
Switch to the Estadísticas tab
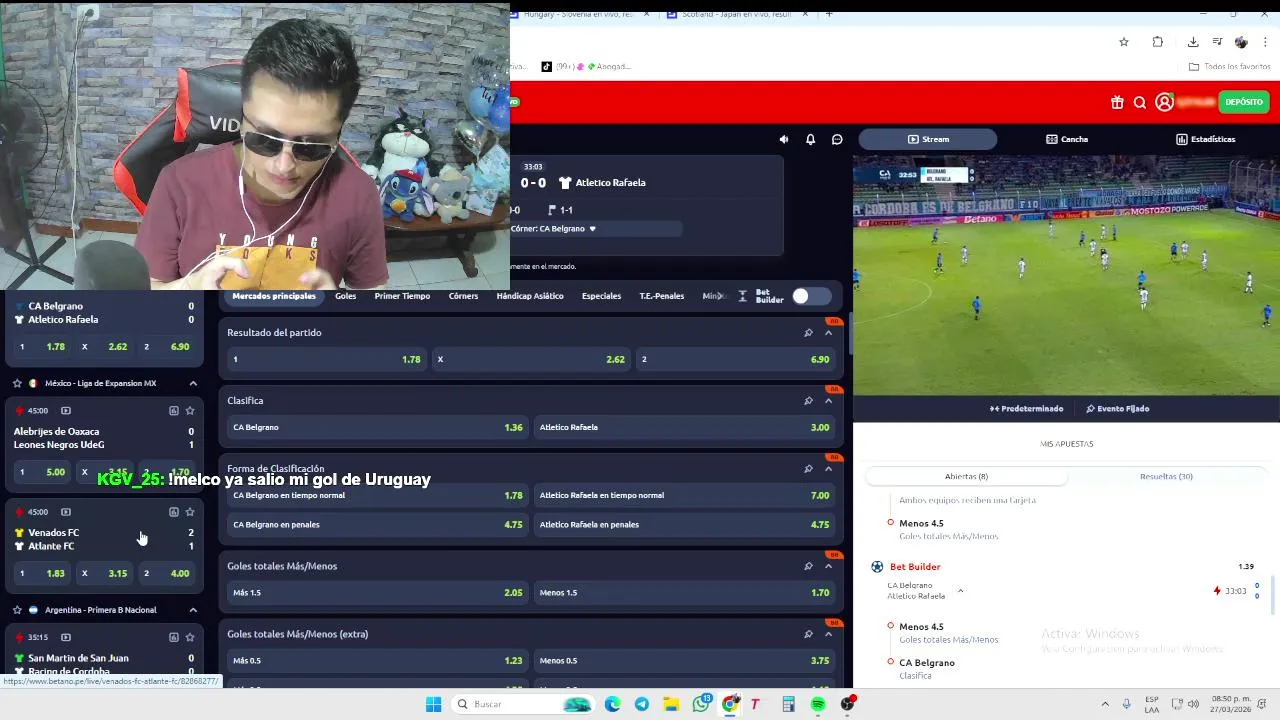[1205, 139]
